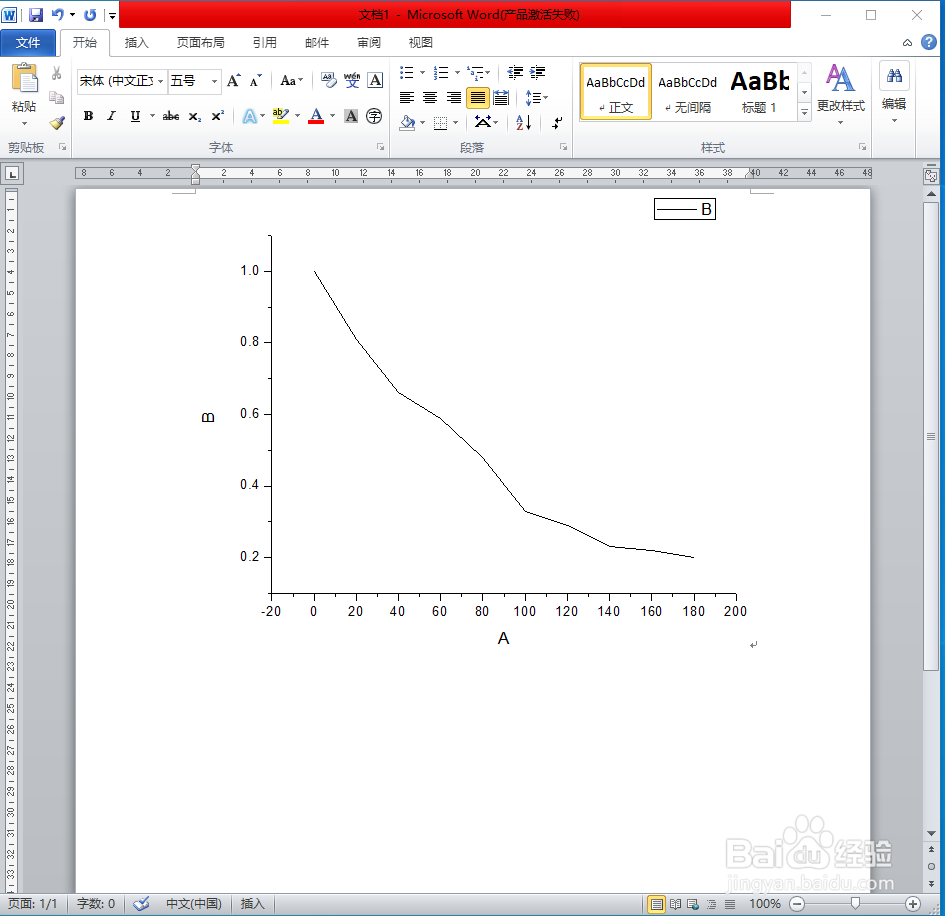Open the 更改样式 Change Styles button
Viewport: 945px width, 916px height.
click(840, 95)
